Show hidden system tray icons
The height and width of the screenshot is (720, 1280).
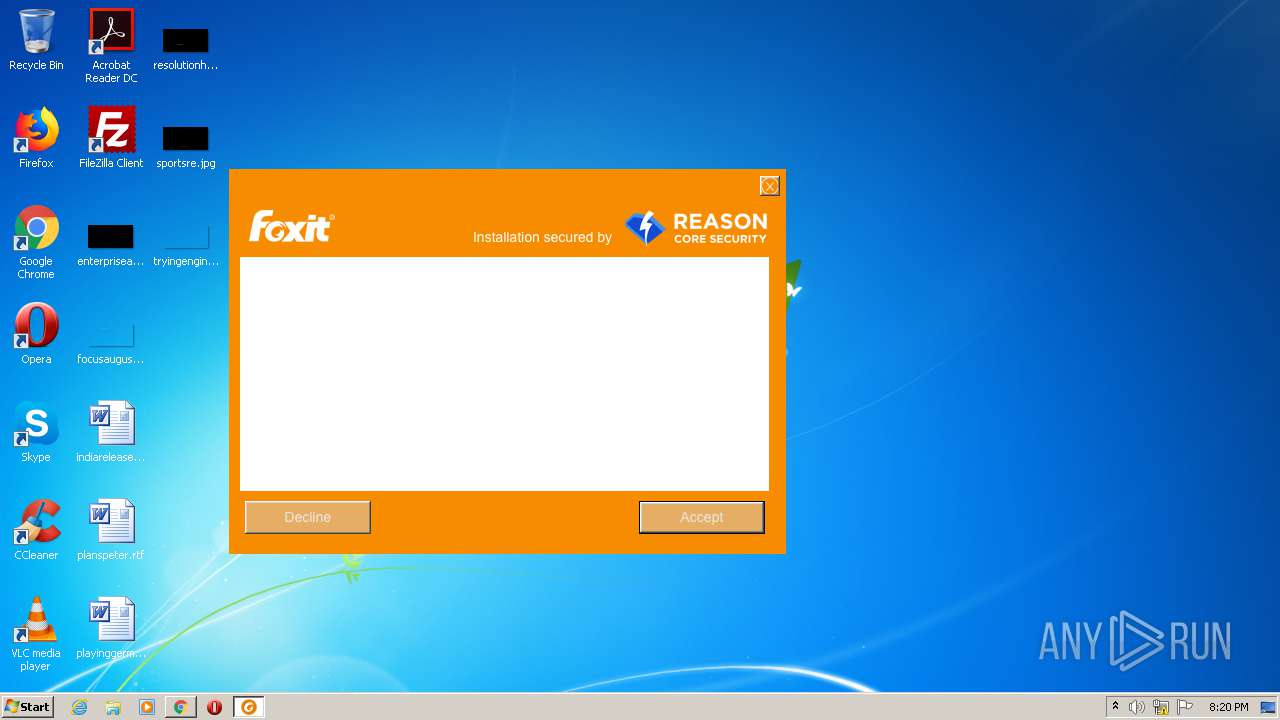1116,707
